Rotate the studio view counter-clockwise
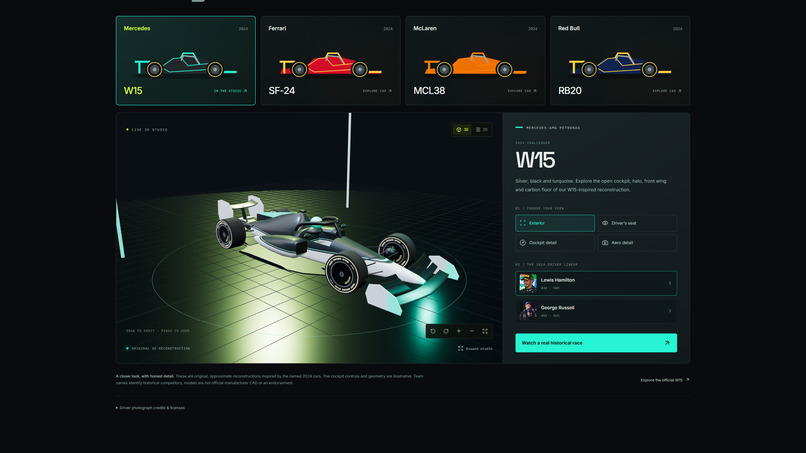 pyautogui.click(x=433, y=331)
